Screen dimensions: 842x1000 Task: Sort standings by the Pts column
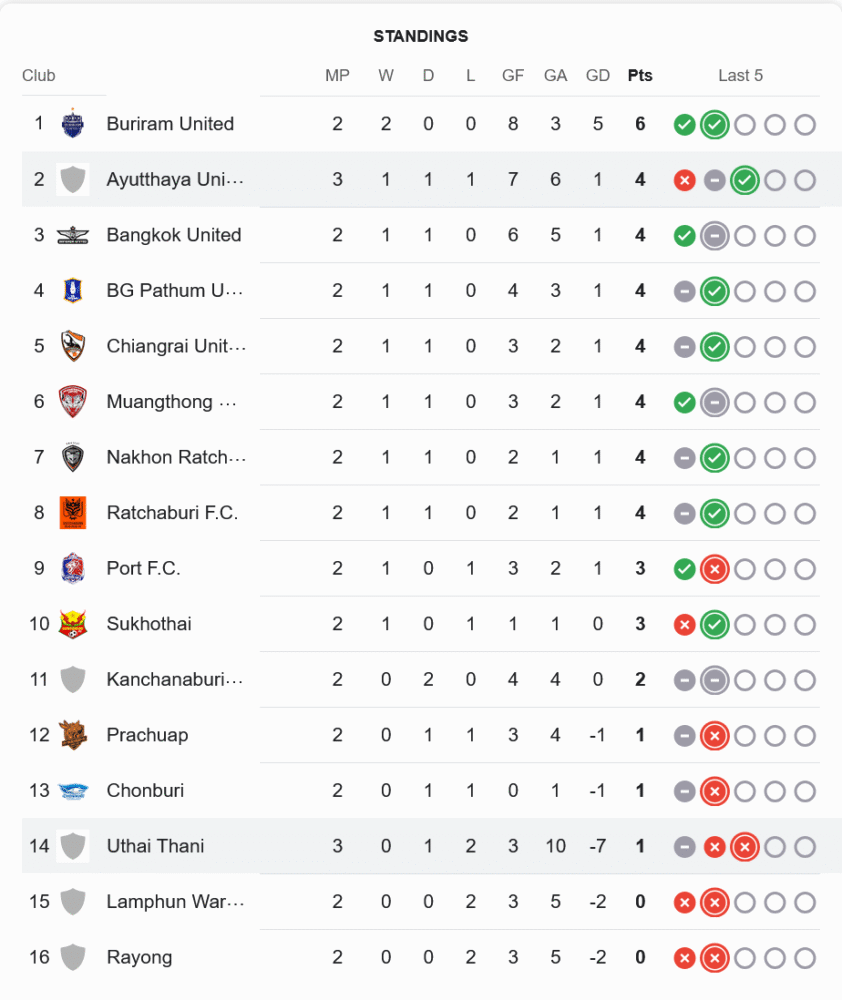coord(640,75)
